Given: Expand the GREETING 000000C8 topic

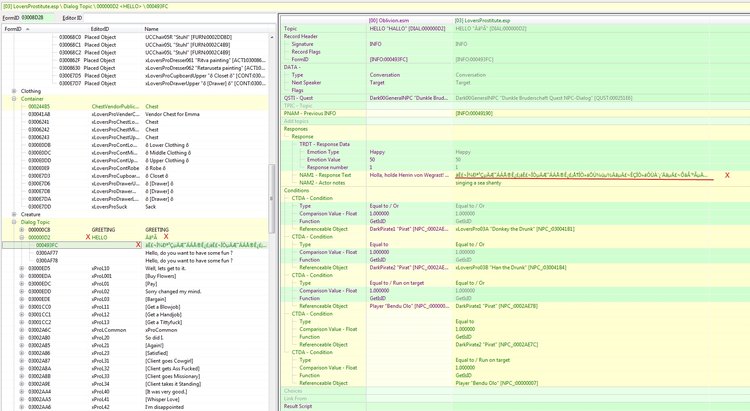Looking at the screenshot, I should click(22, 230).
